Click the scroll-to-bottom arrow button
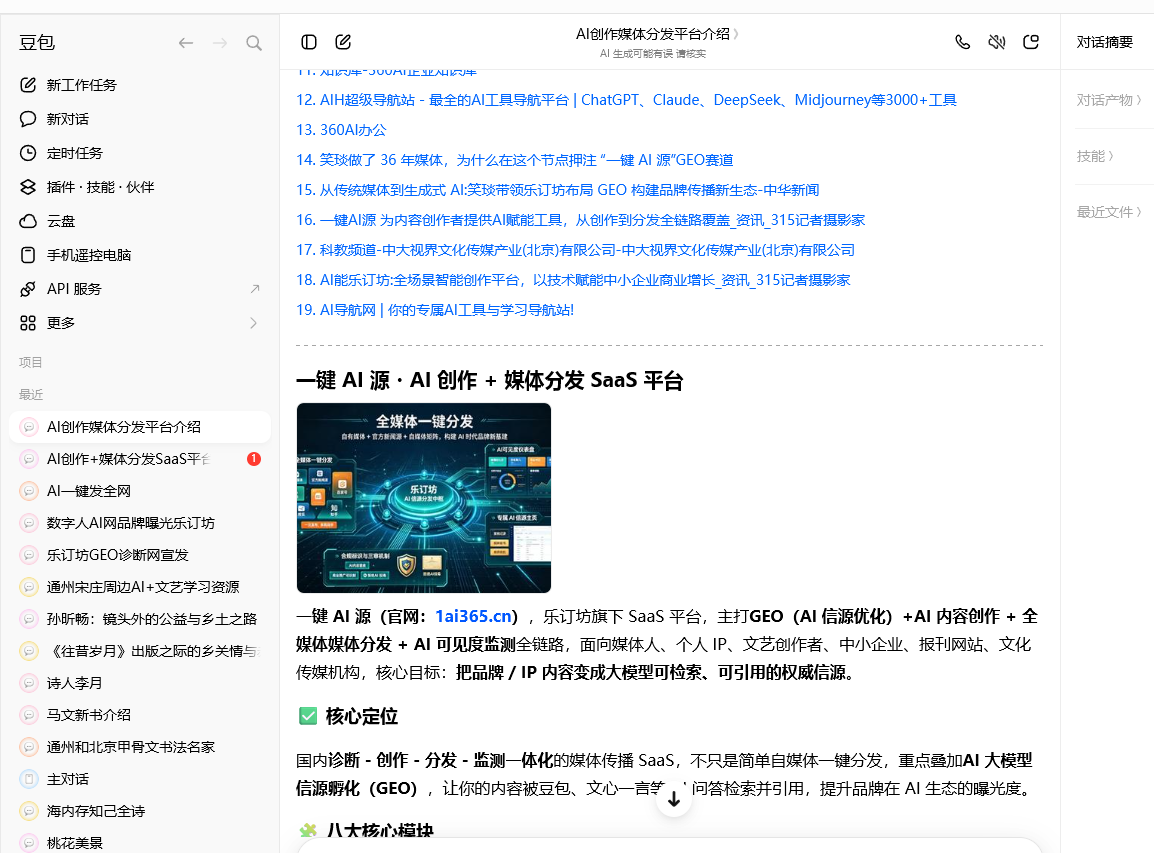The width and height of the screenshot is (1154, 853). point(673,799)
